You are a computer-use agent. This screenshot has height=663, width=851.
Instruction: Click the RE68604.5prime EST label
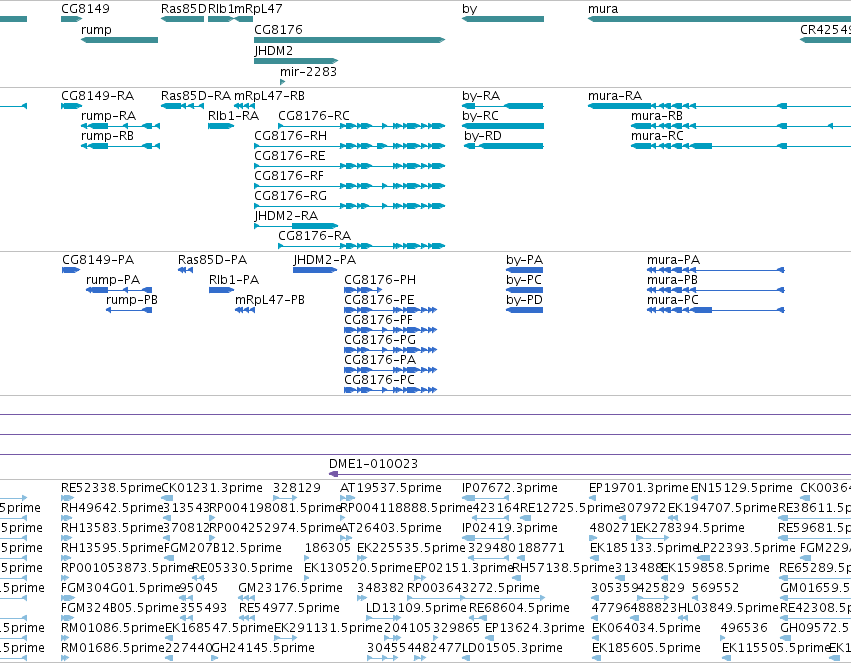pos(519,608)
